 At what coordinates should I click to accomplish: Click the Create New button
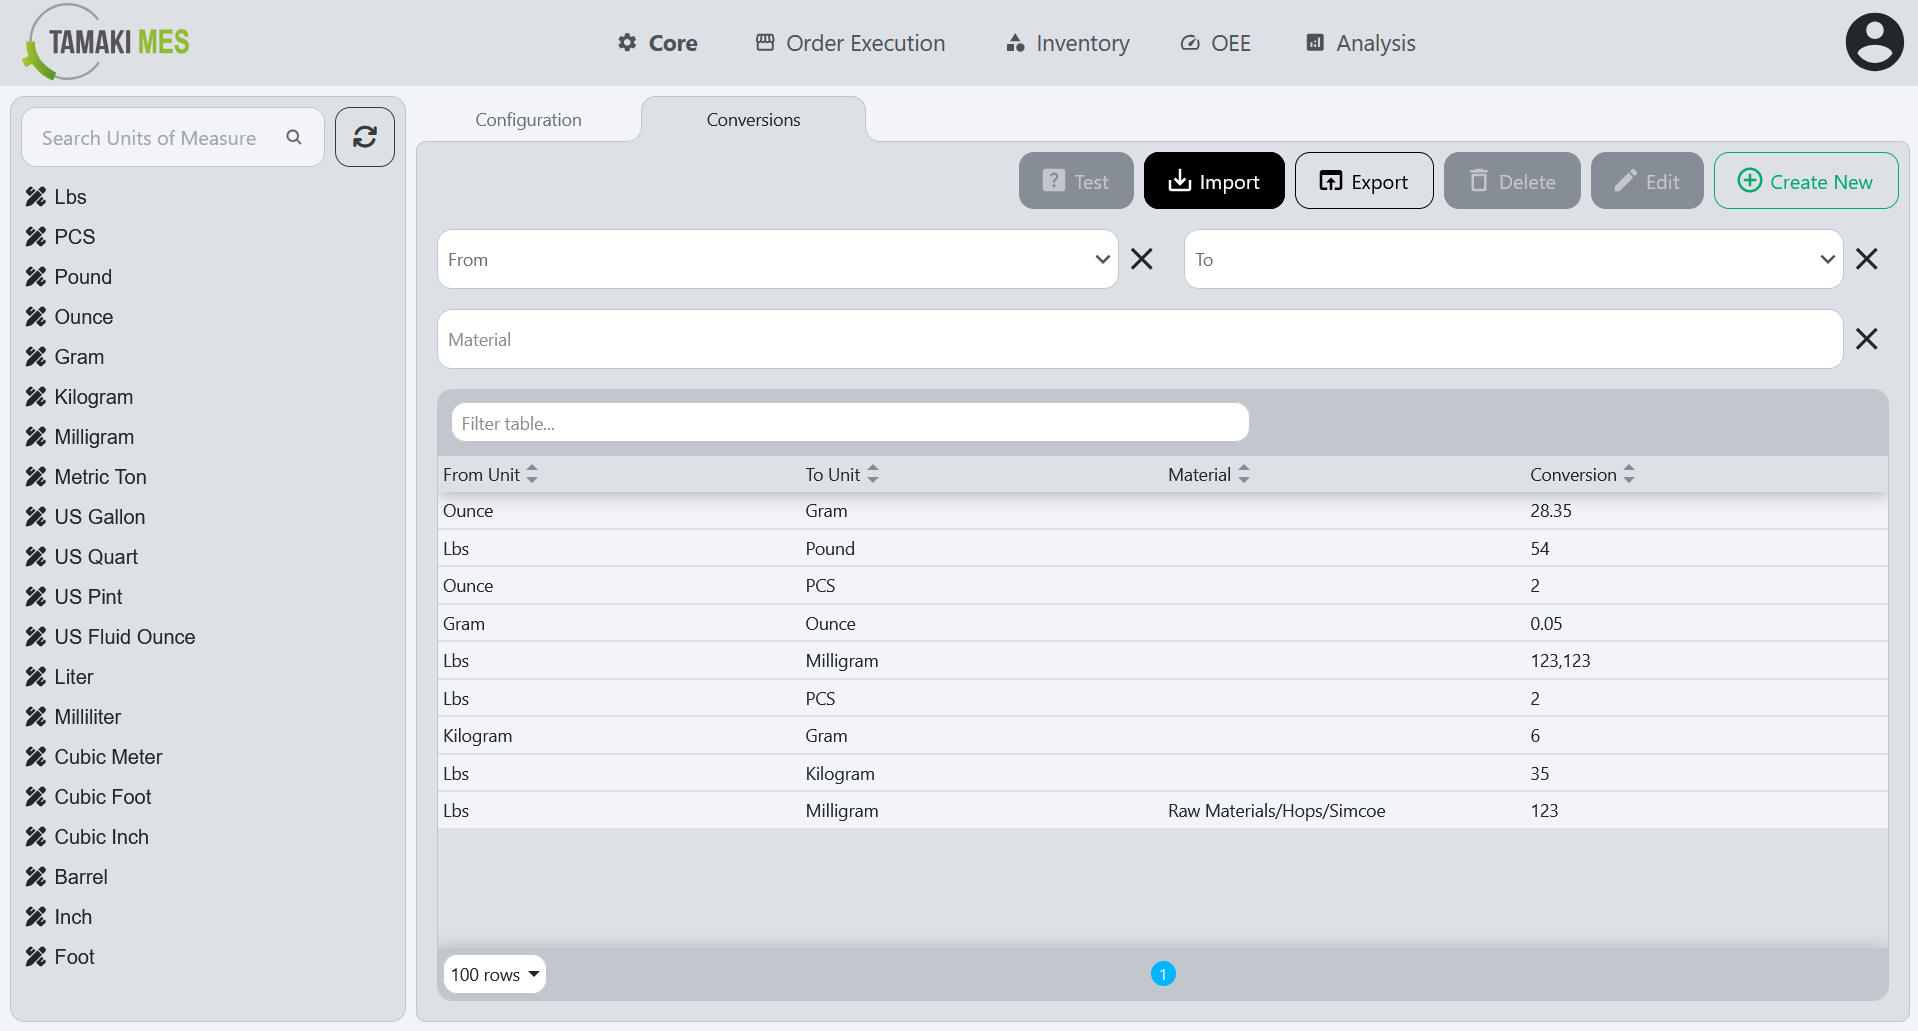tap(1805, 181)
